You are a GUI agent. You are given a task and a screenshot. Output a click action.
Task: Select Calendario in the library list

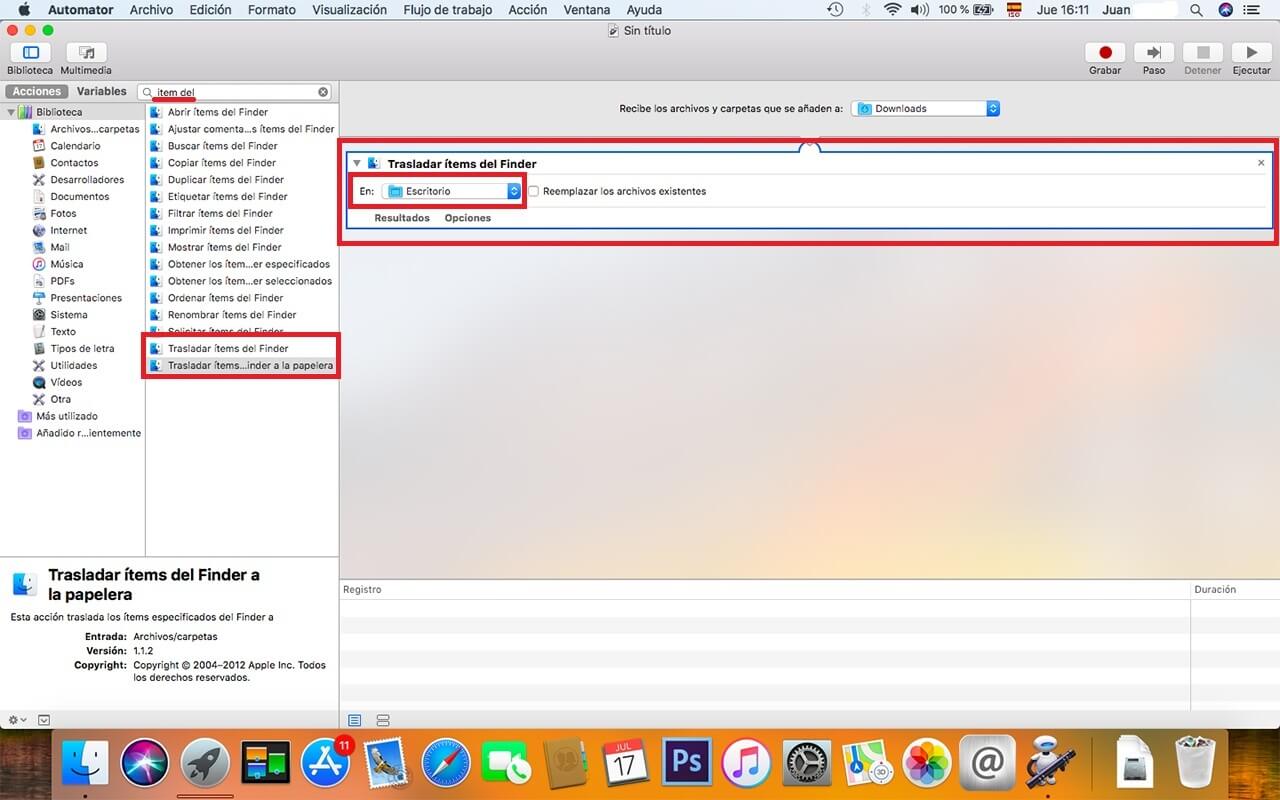point(75,146)
